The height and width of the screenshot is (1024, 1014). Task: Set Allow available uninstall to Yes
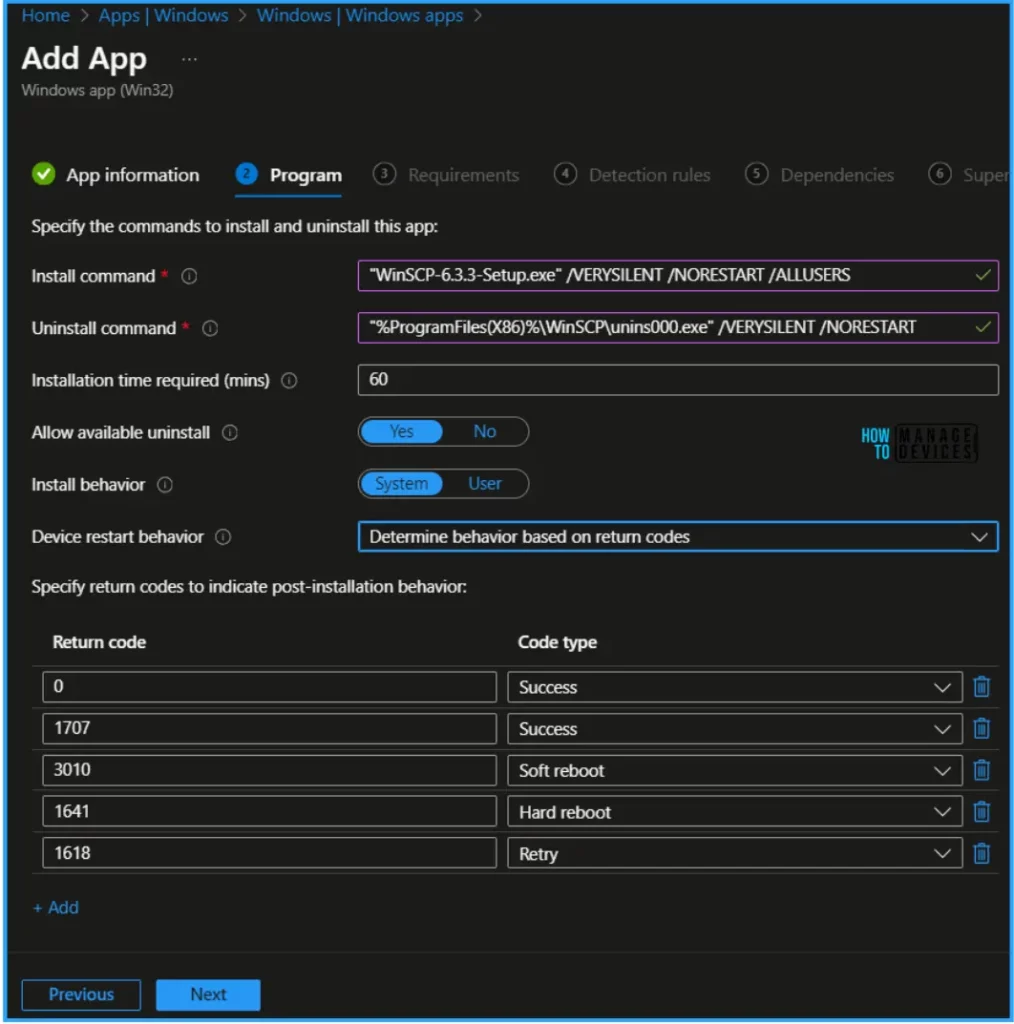(401, 432)
